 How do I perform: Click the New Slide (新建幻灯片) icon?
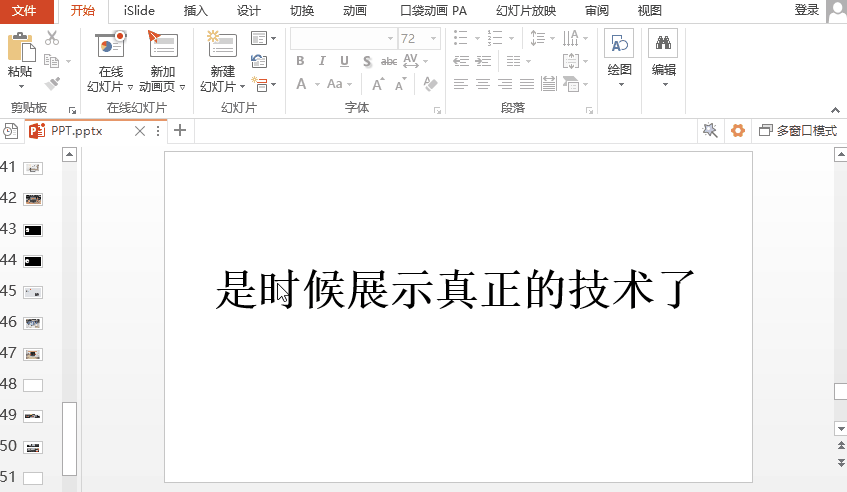click(223, 44)
